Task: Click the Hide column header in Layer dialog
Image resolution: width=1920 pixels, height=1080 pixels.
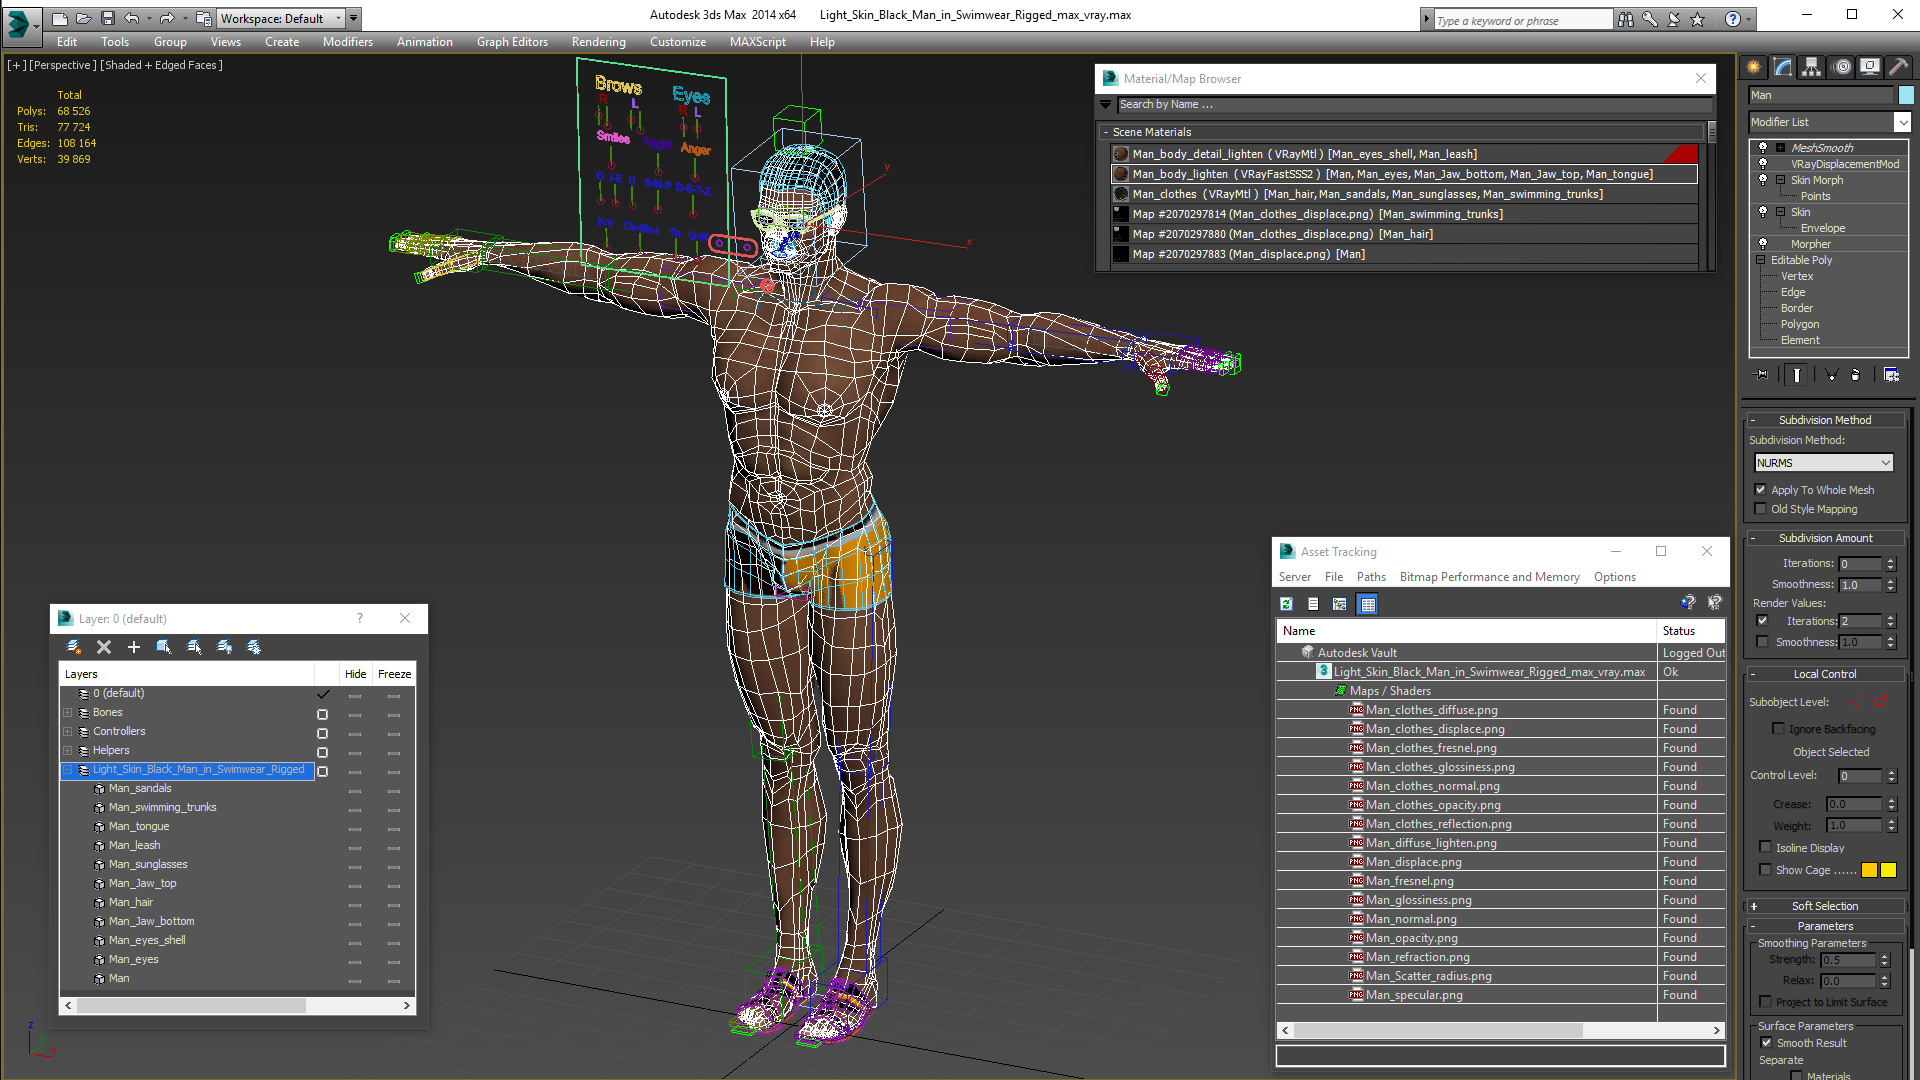Action: [x=355, y=674]
